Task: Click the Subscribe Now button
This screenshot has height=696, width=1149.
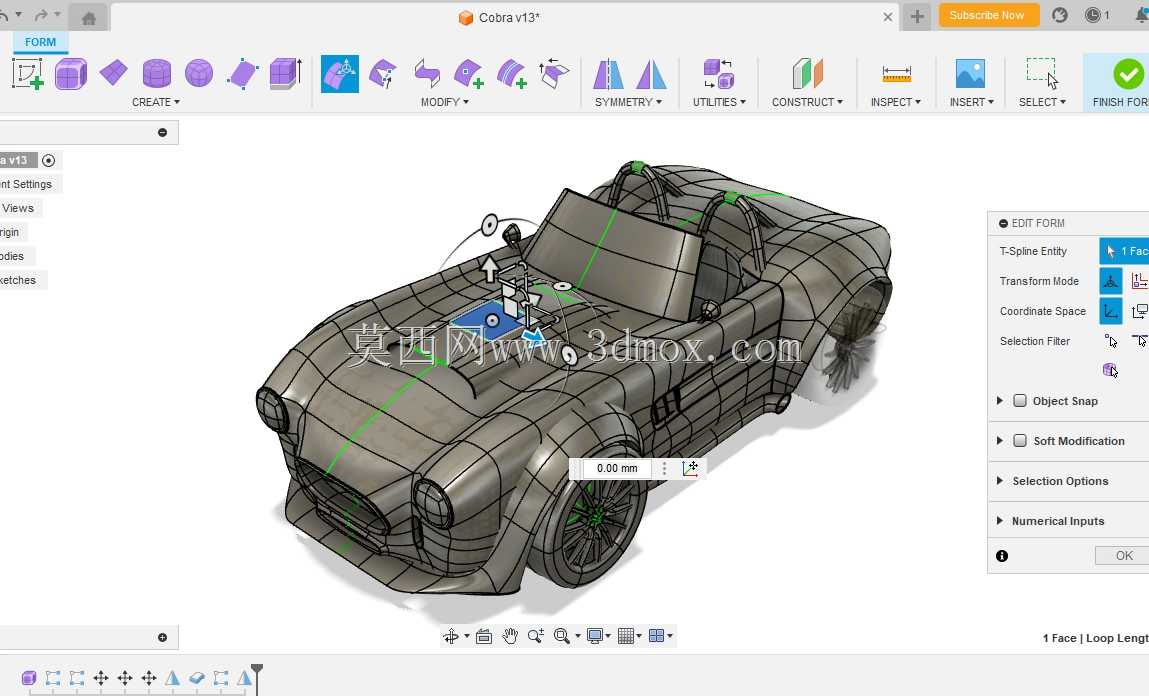Action: pyautogui.click(x=989, y=15)
